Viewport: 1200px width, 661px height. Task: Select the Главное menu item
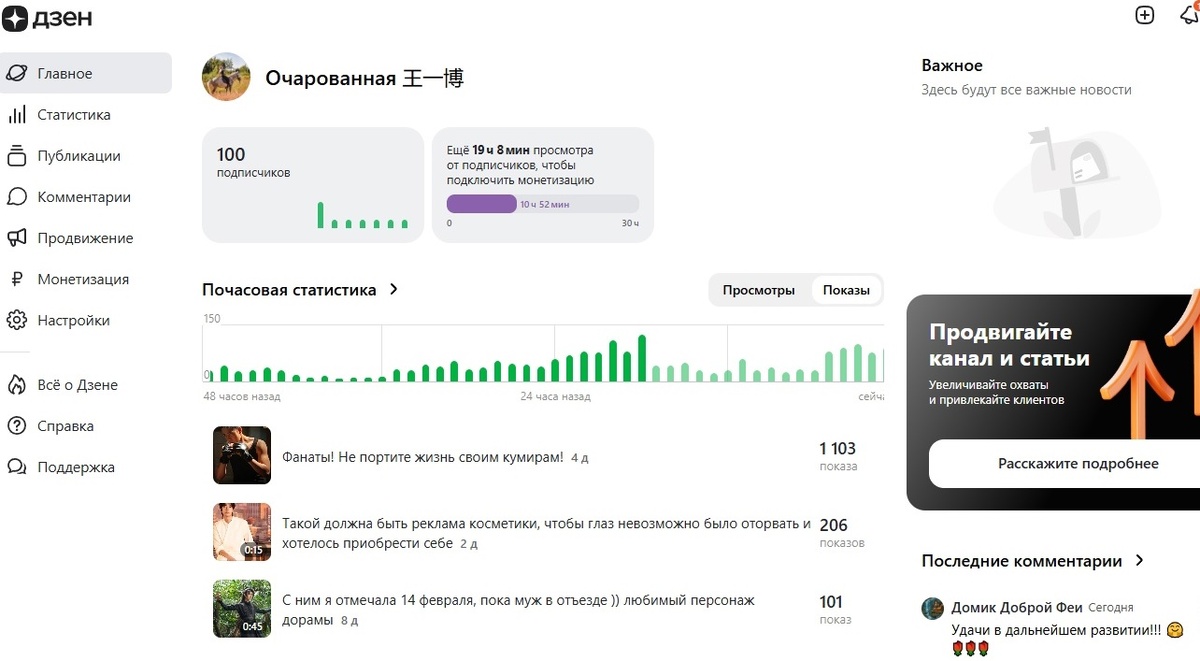67,72
